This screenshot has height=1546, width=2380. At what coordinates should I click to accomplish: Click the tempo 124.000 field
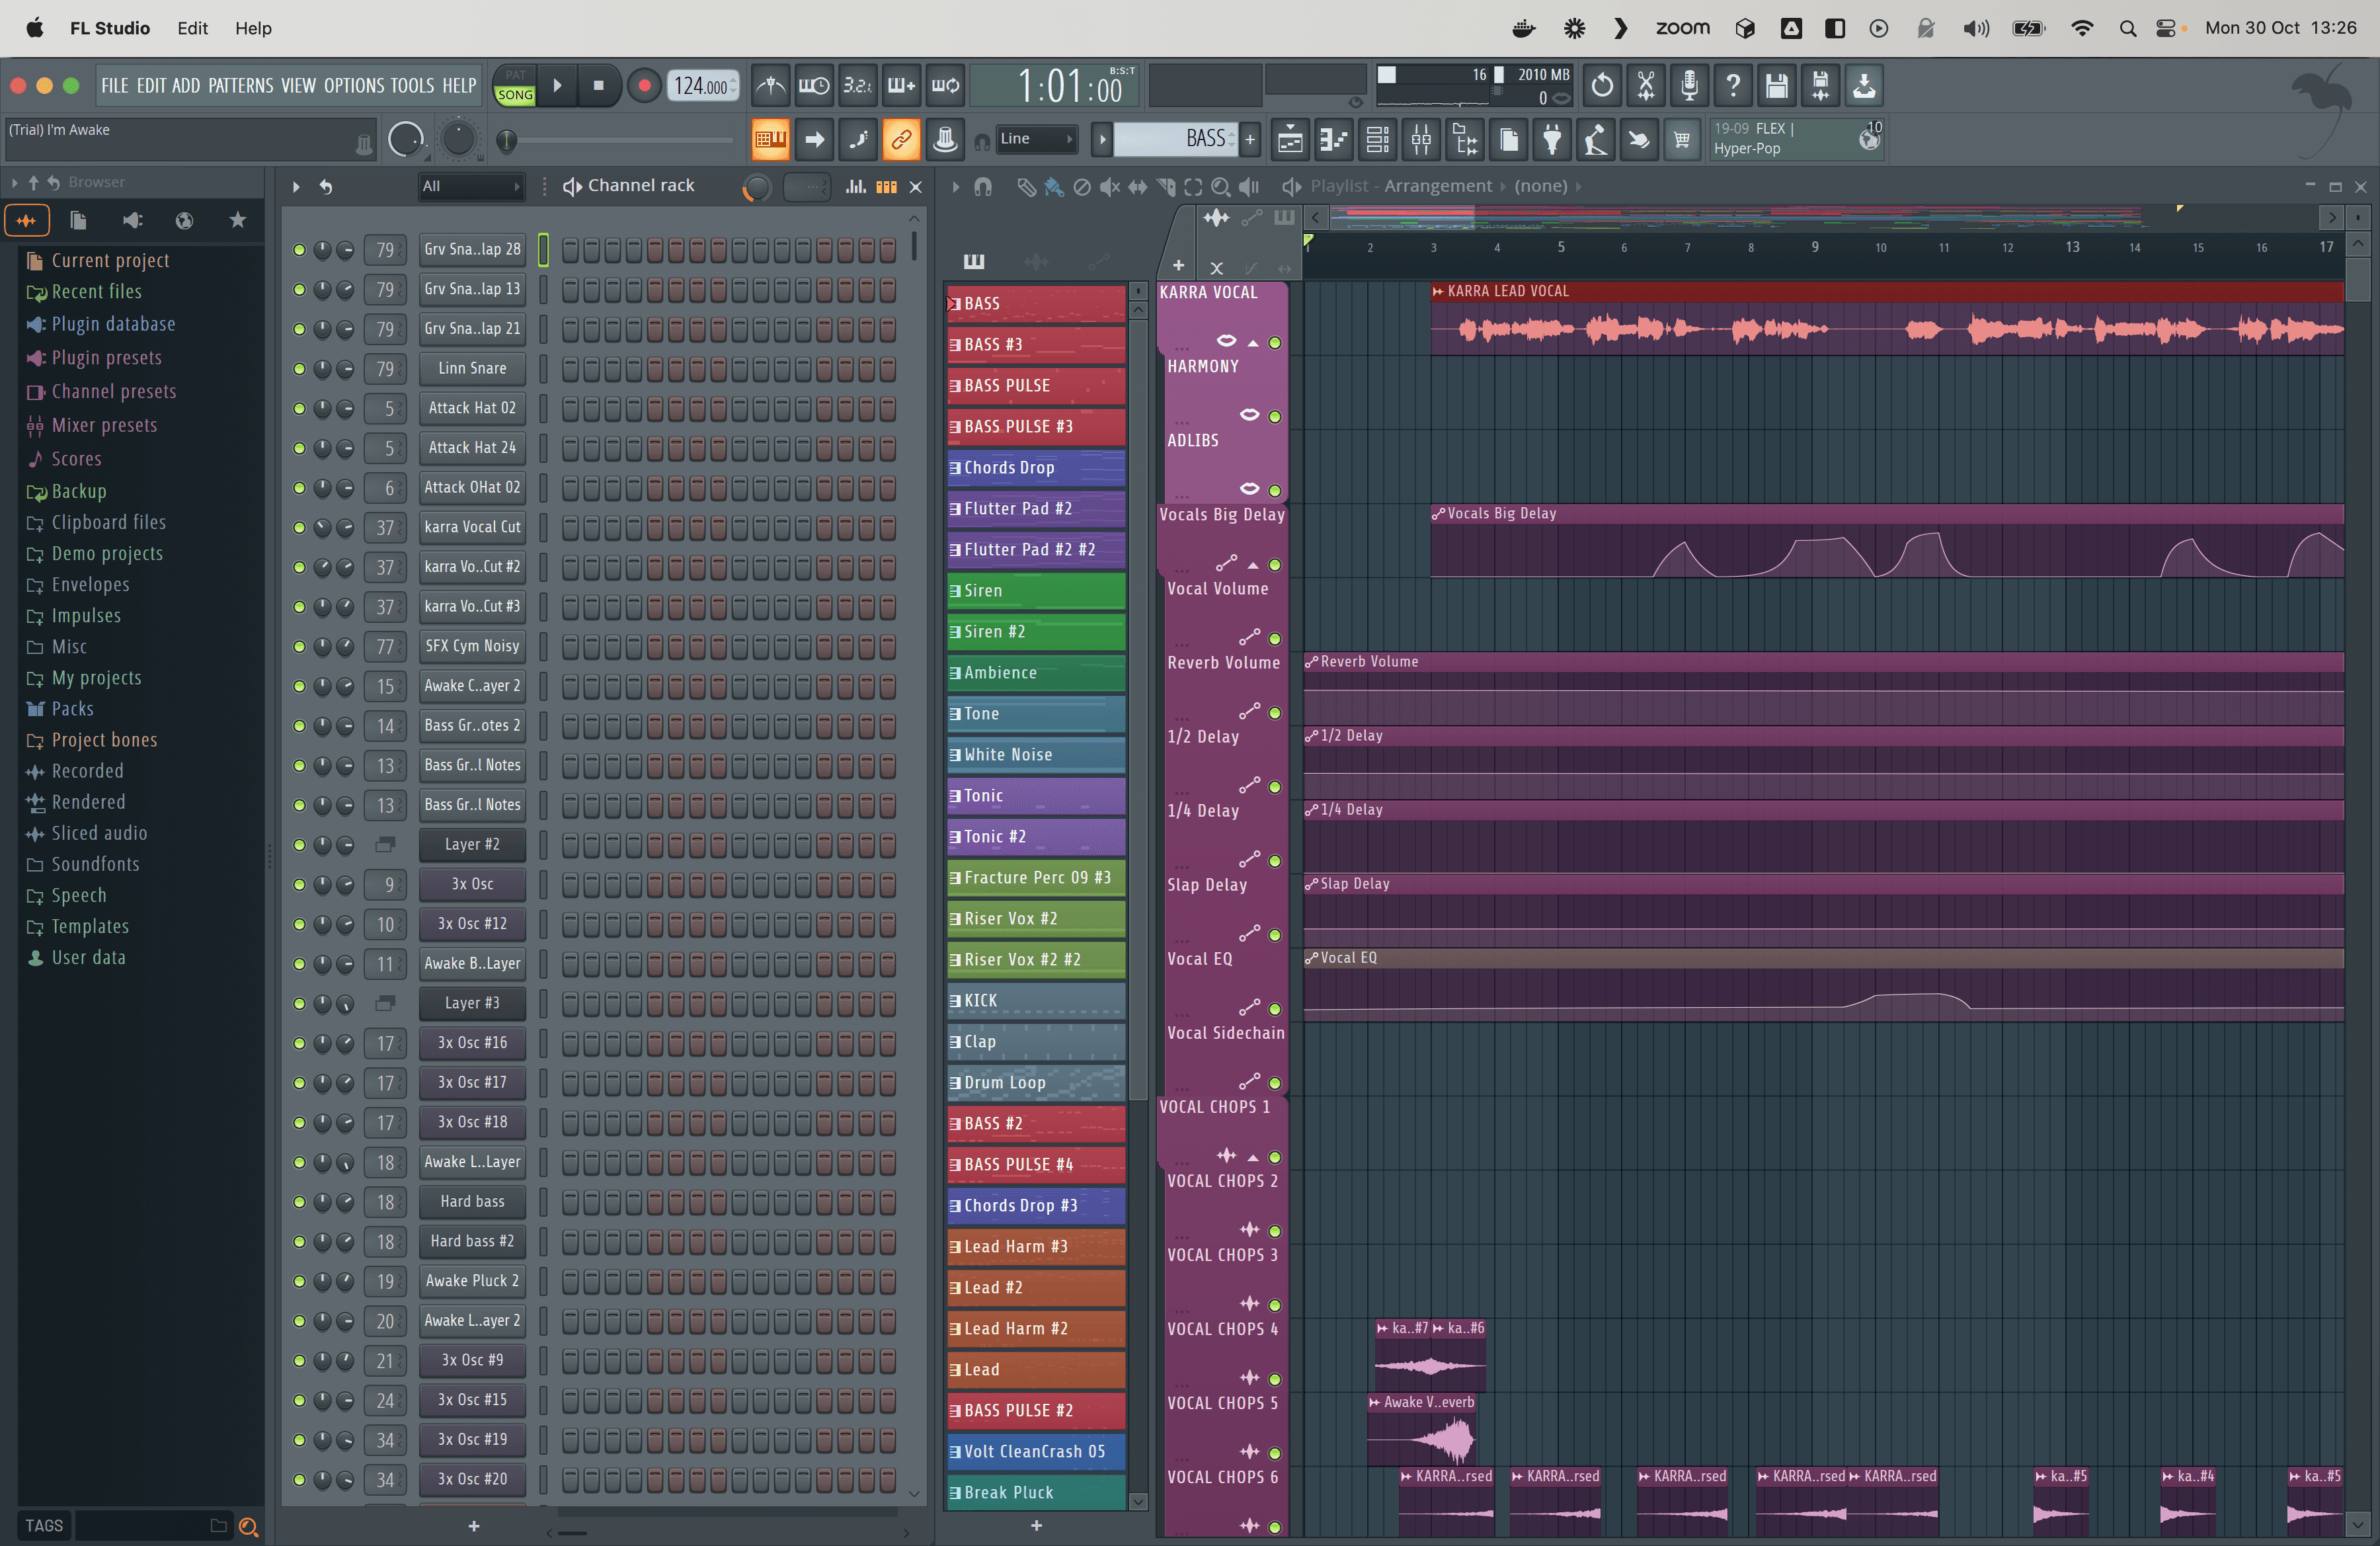(701, 86)
